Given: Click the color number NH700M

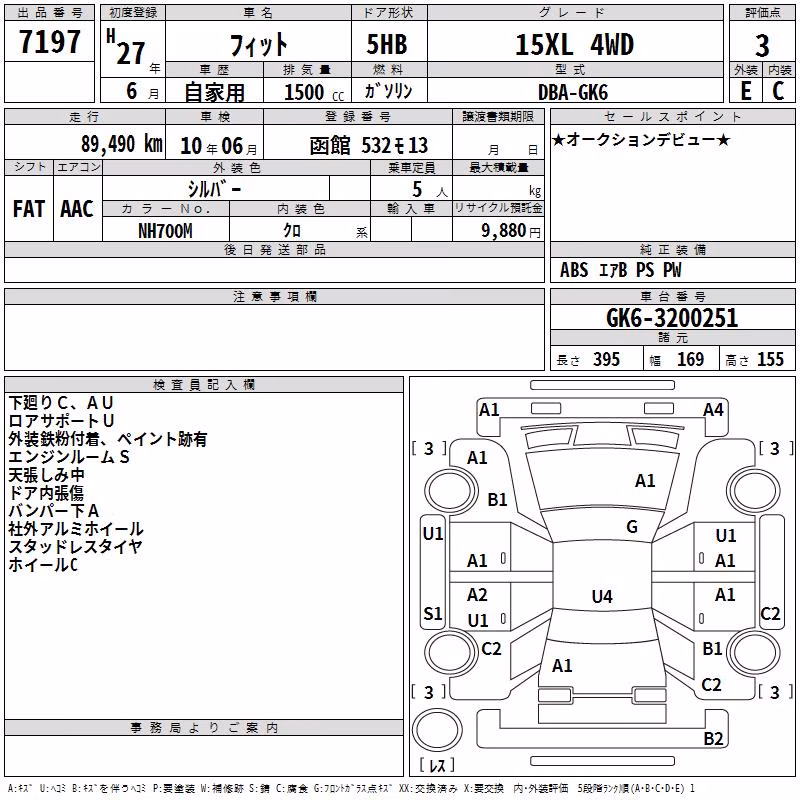Looking at the screenshot, I should tap(165, 231).
